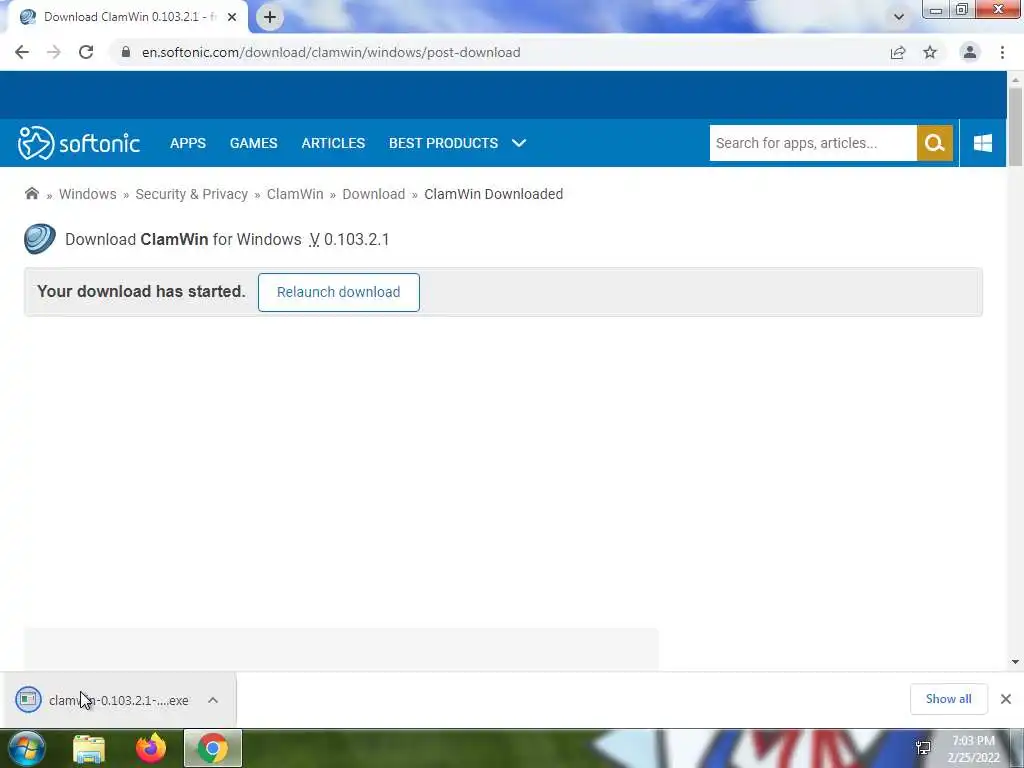
Task: Click the Chrome taskbar icon
Action: click(212, 748)
